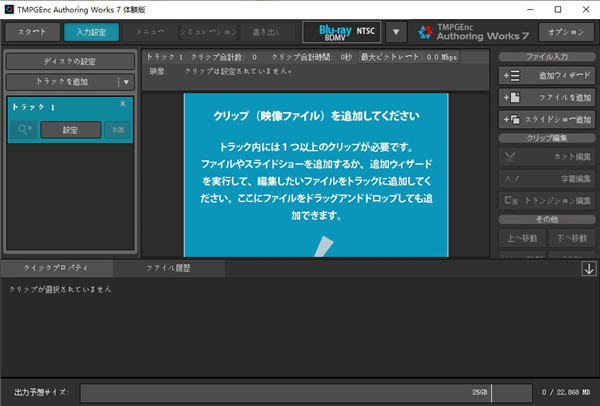Click the track preview magnifier icon
The image size is (600, 406).
(24, 129)
